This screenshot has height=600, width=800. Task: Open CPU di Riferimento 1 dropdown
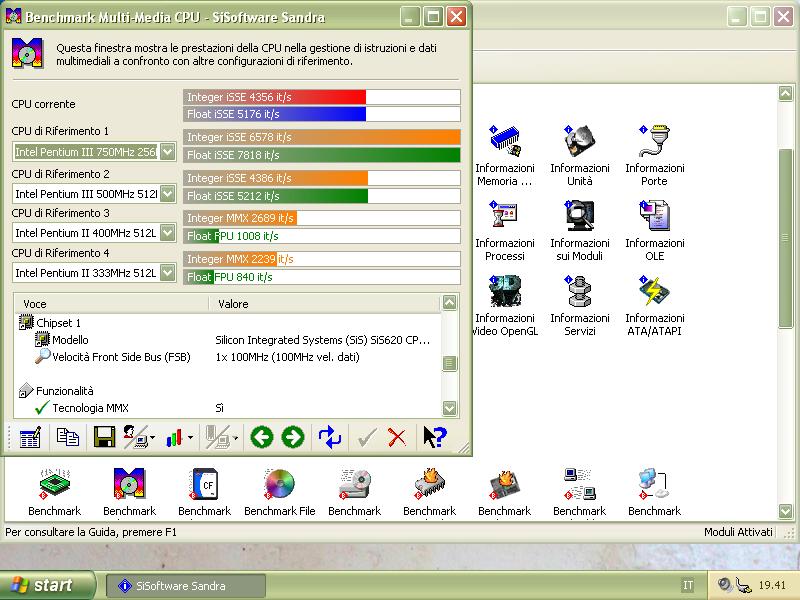pyautogui.click(x=167, y=152)
